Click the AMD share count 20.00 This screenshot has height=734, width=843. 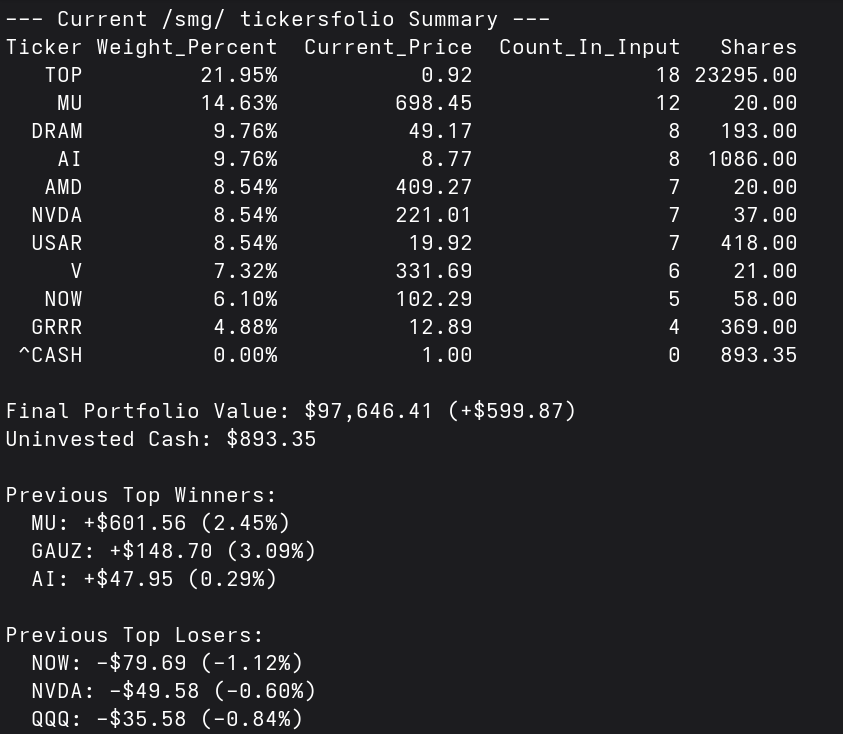pos(765,187)
